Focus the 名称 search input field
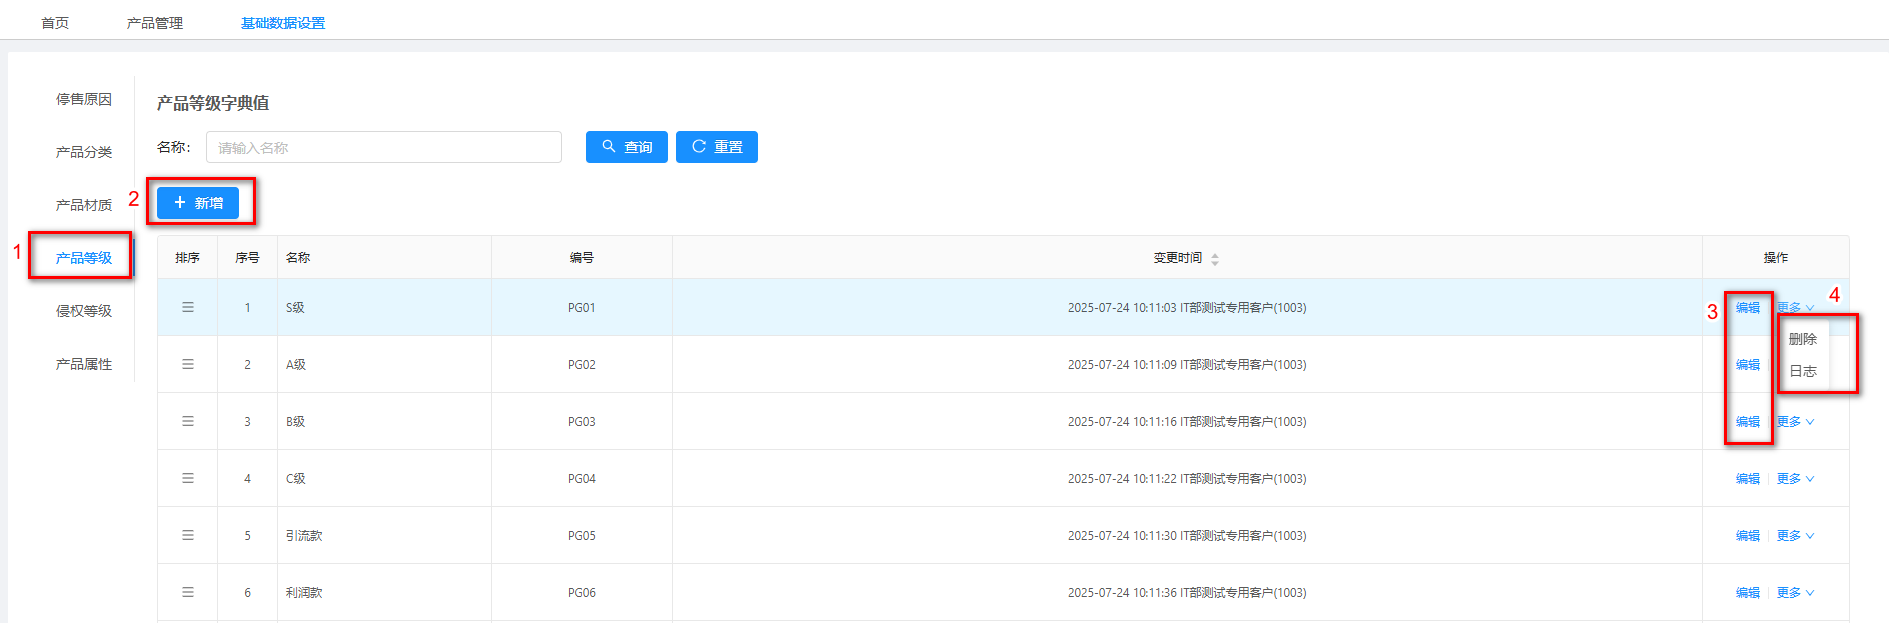 coord(383,147)
